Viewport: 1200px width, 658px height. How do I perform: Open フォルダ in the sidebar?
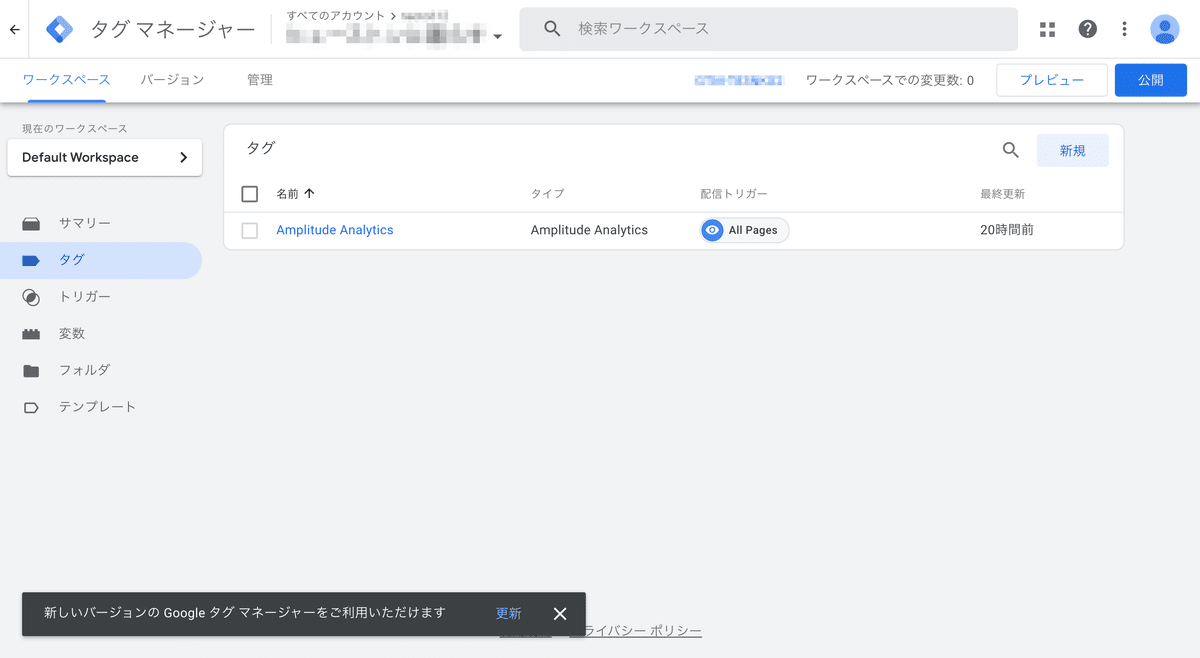pos(100,370)
